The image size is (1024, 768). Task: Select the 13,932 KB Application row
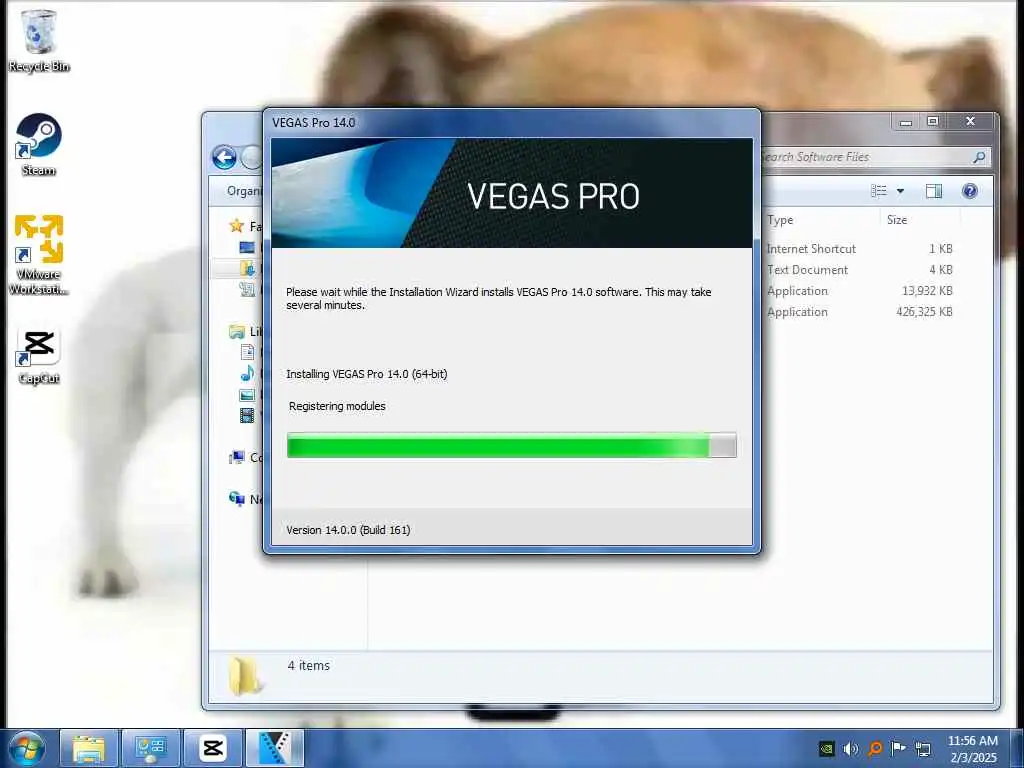coord(859,291)
